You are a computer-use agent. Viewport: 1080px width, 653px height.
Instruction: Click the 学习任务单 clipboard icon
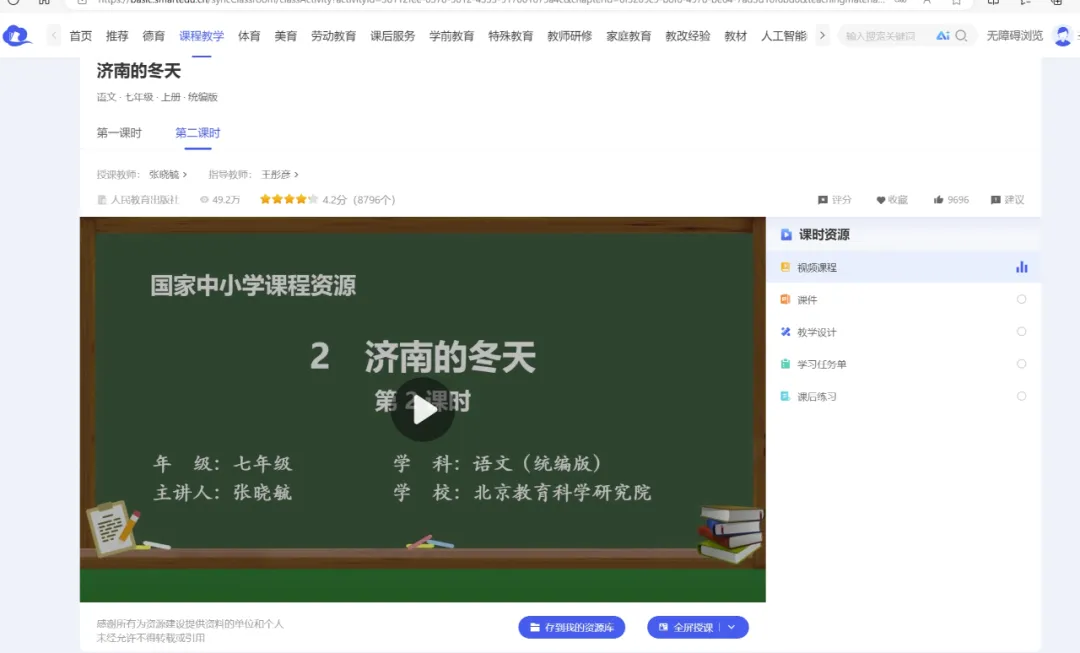[x=785, y=364]
